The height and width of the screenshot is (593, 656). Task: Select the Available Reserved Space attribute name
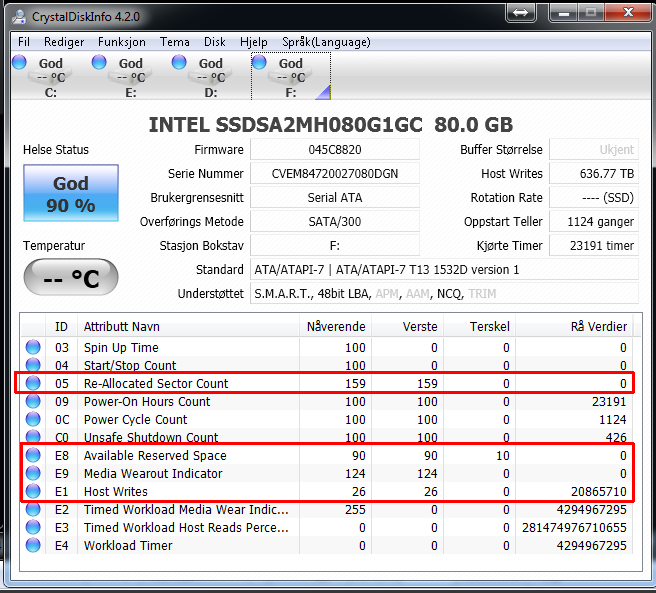tap(155, 455)
